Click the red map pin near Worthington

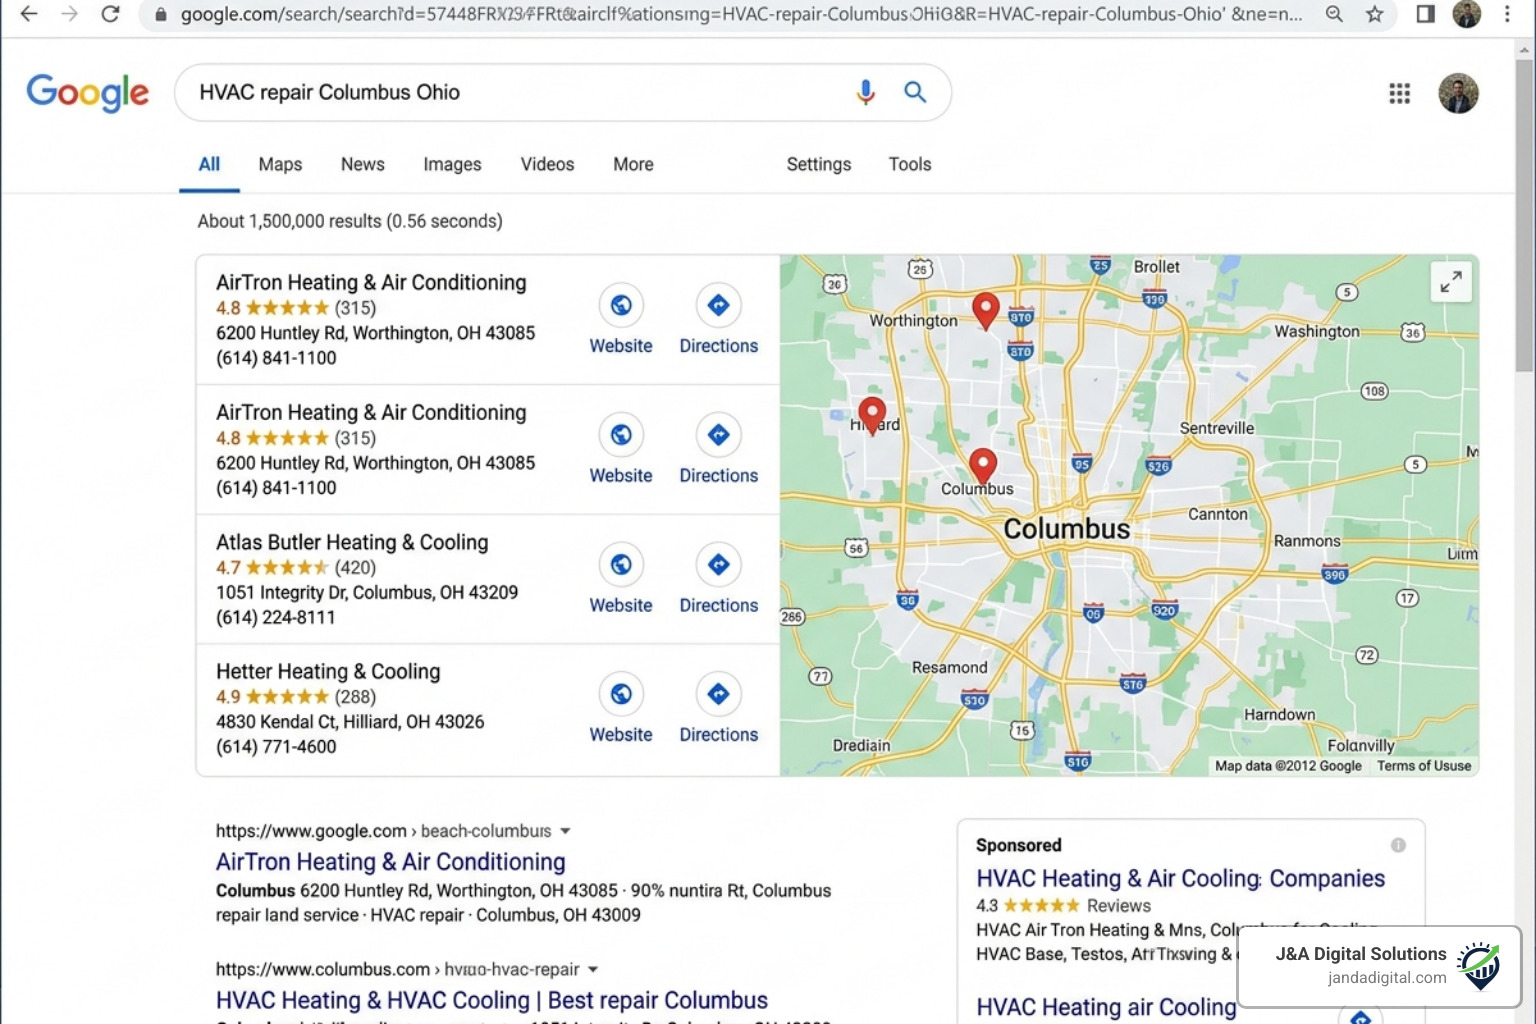986,311
